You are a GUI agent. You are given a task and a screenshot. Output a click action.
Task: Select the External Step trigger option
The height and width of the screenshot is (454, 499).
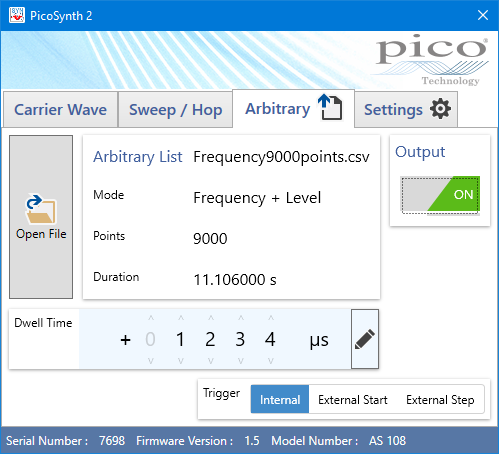(x=440, y=399)
